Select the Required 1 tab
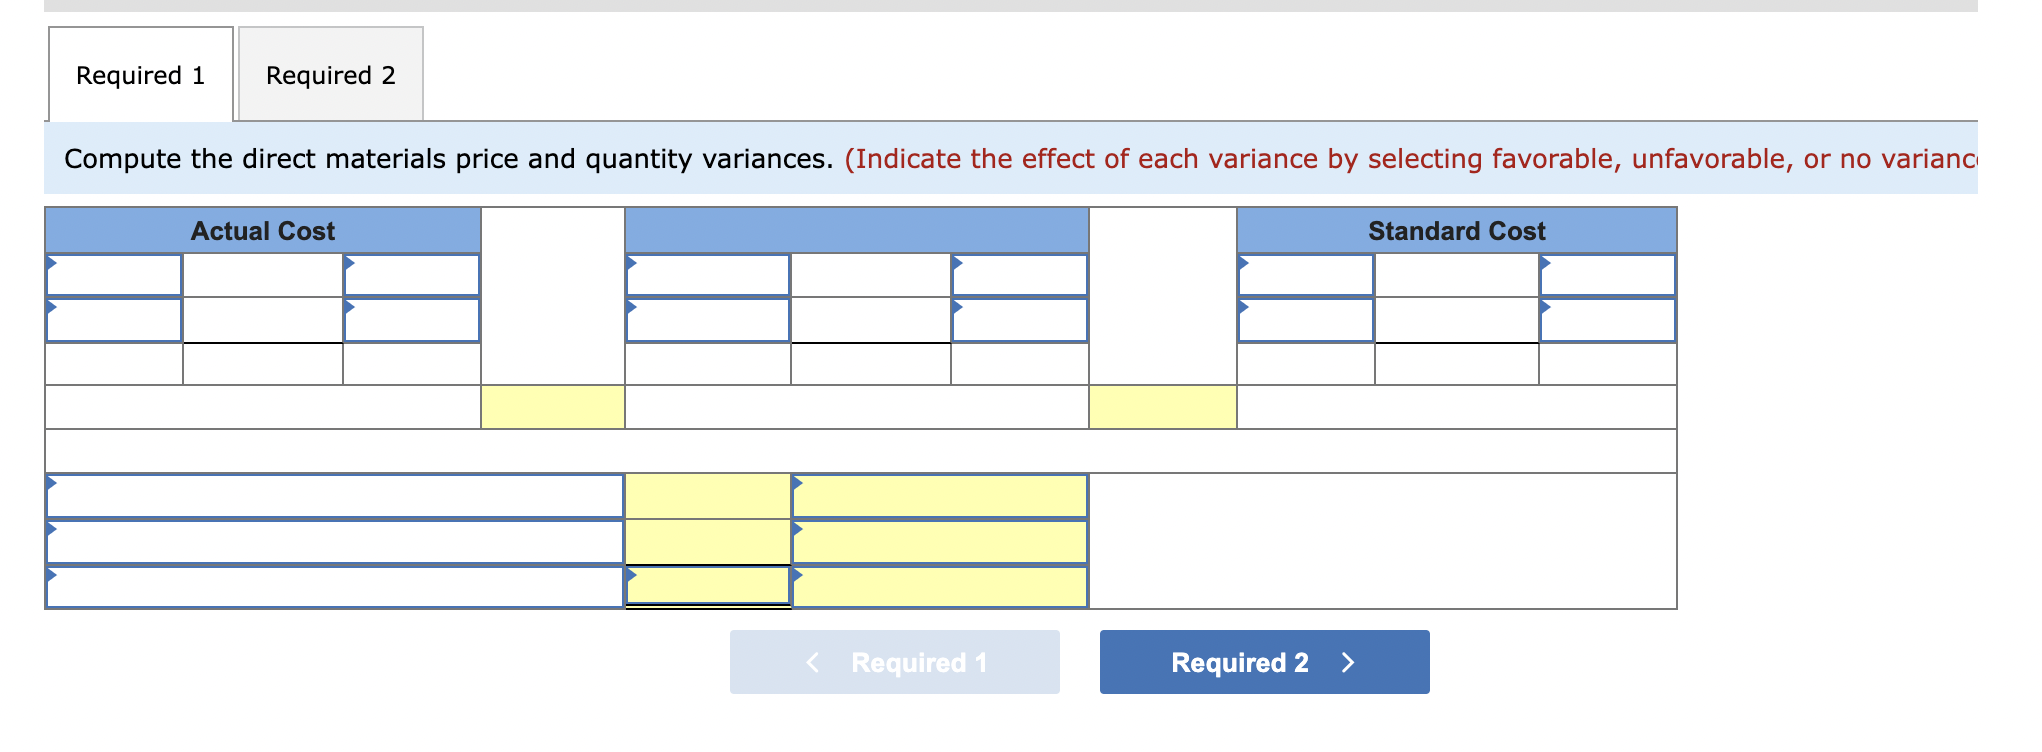 (140, 75)
